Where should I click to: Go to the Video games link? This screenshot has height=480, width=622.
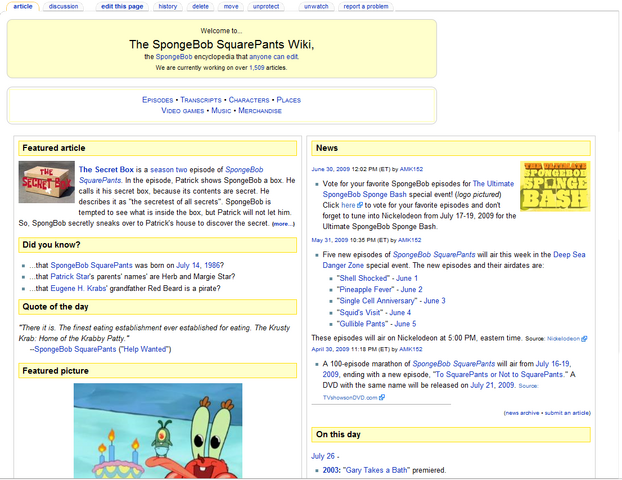click(x=182, y=111)
